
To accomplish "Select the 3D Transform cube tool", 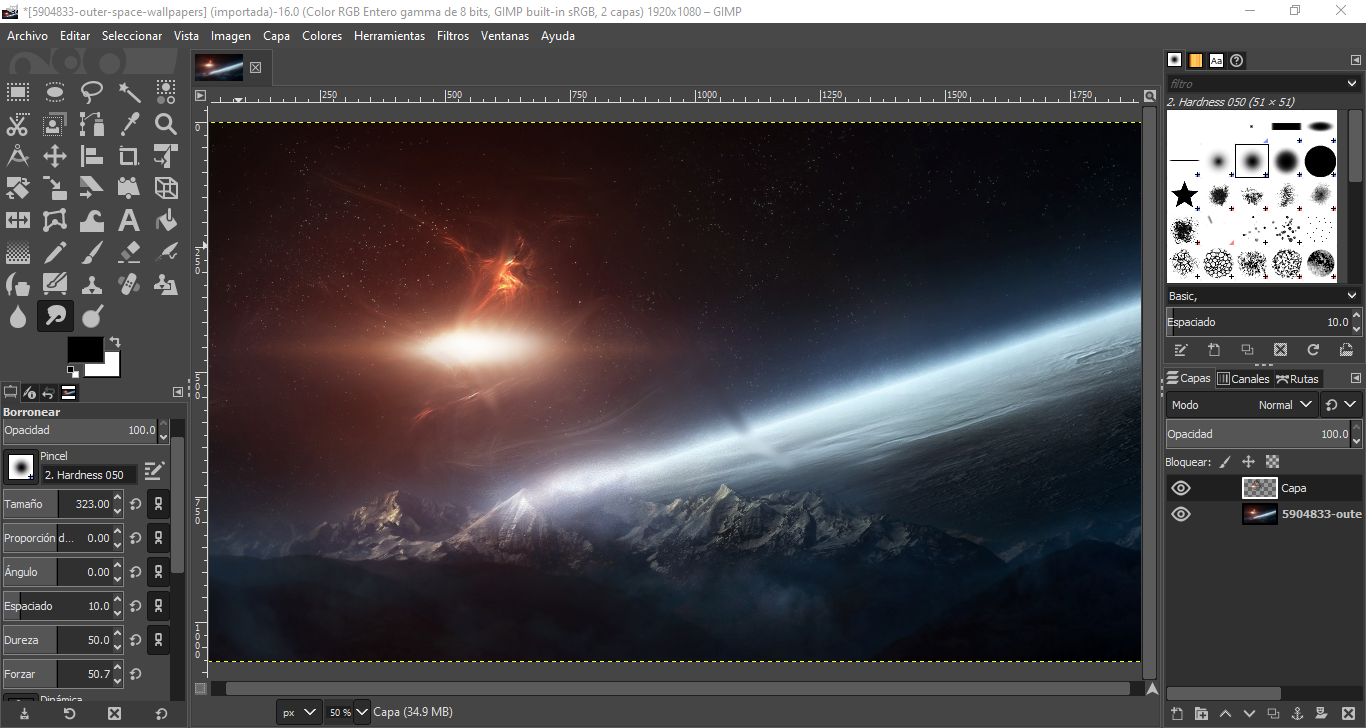I will [x=166, y=188].
